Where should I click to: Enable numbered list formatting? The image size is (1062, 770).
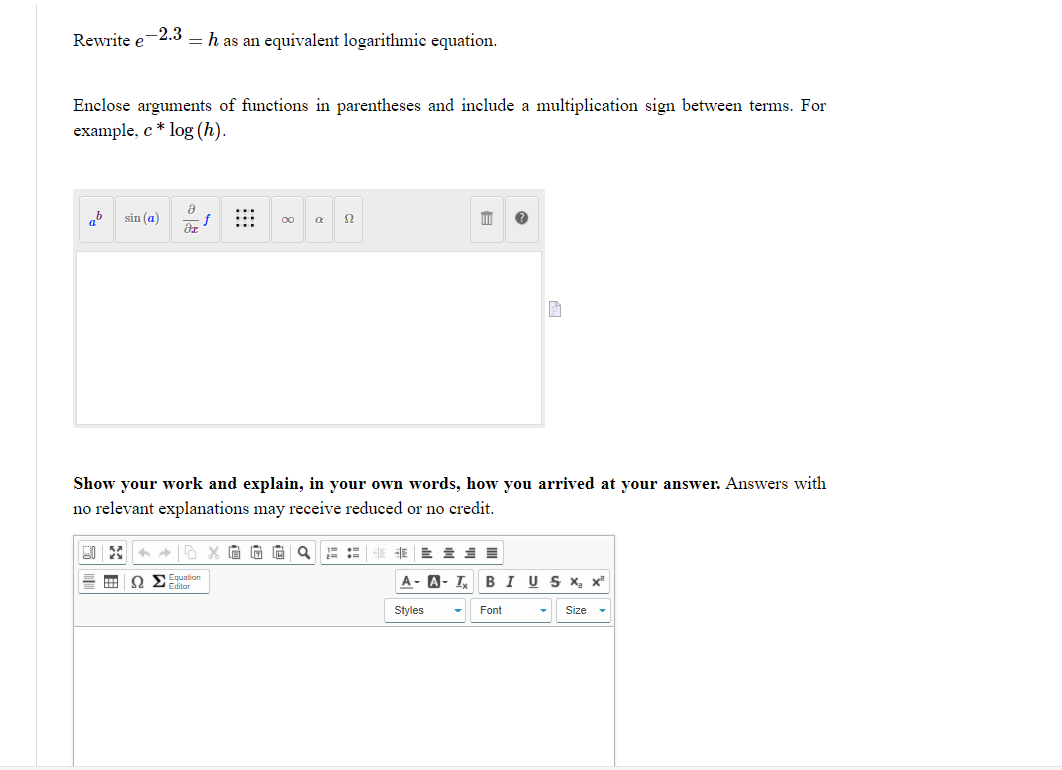(x=333, y=552)
